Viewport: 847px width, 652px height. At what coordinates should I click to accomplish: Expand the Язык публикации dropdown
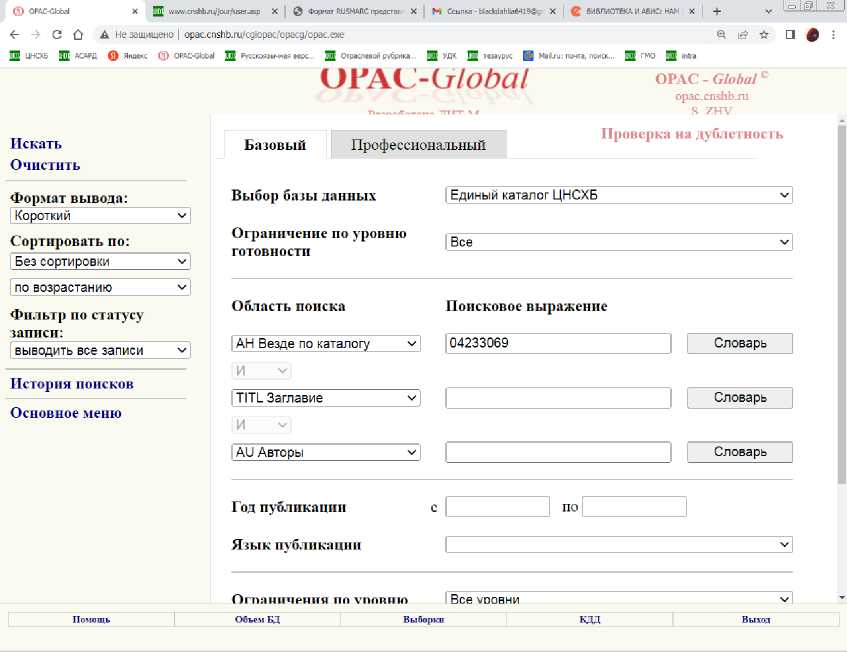[x=618, y=545]
